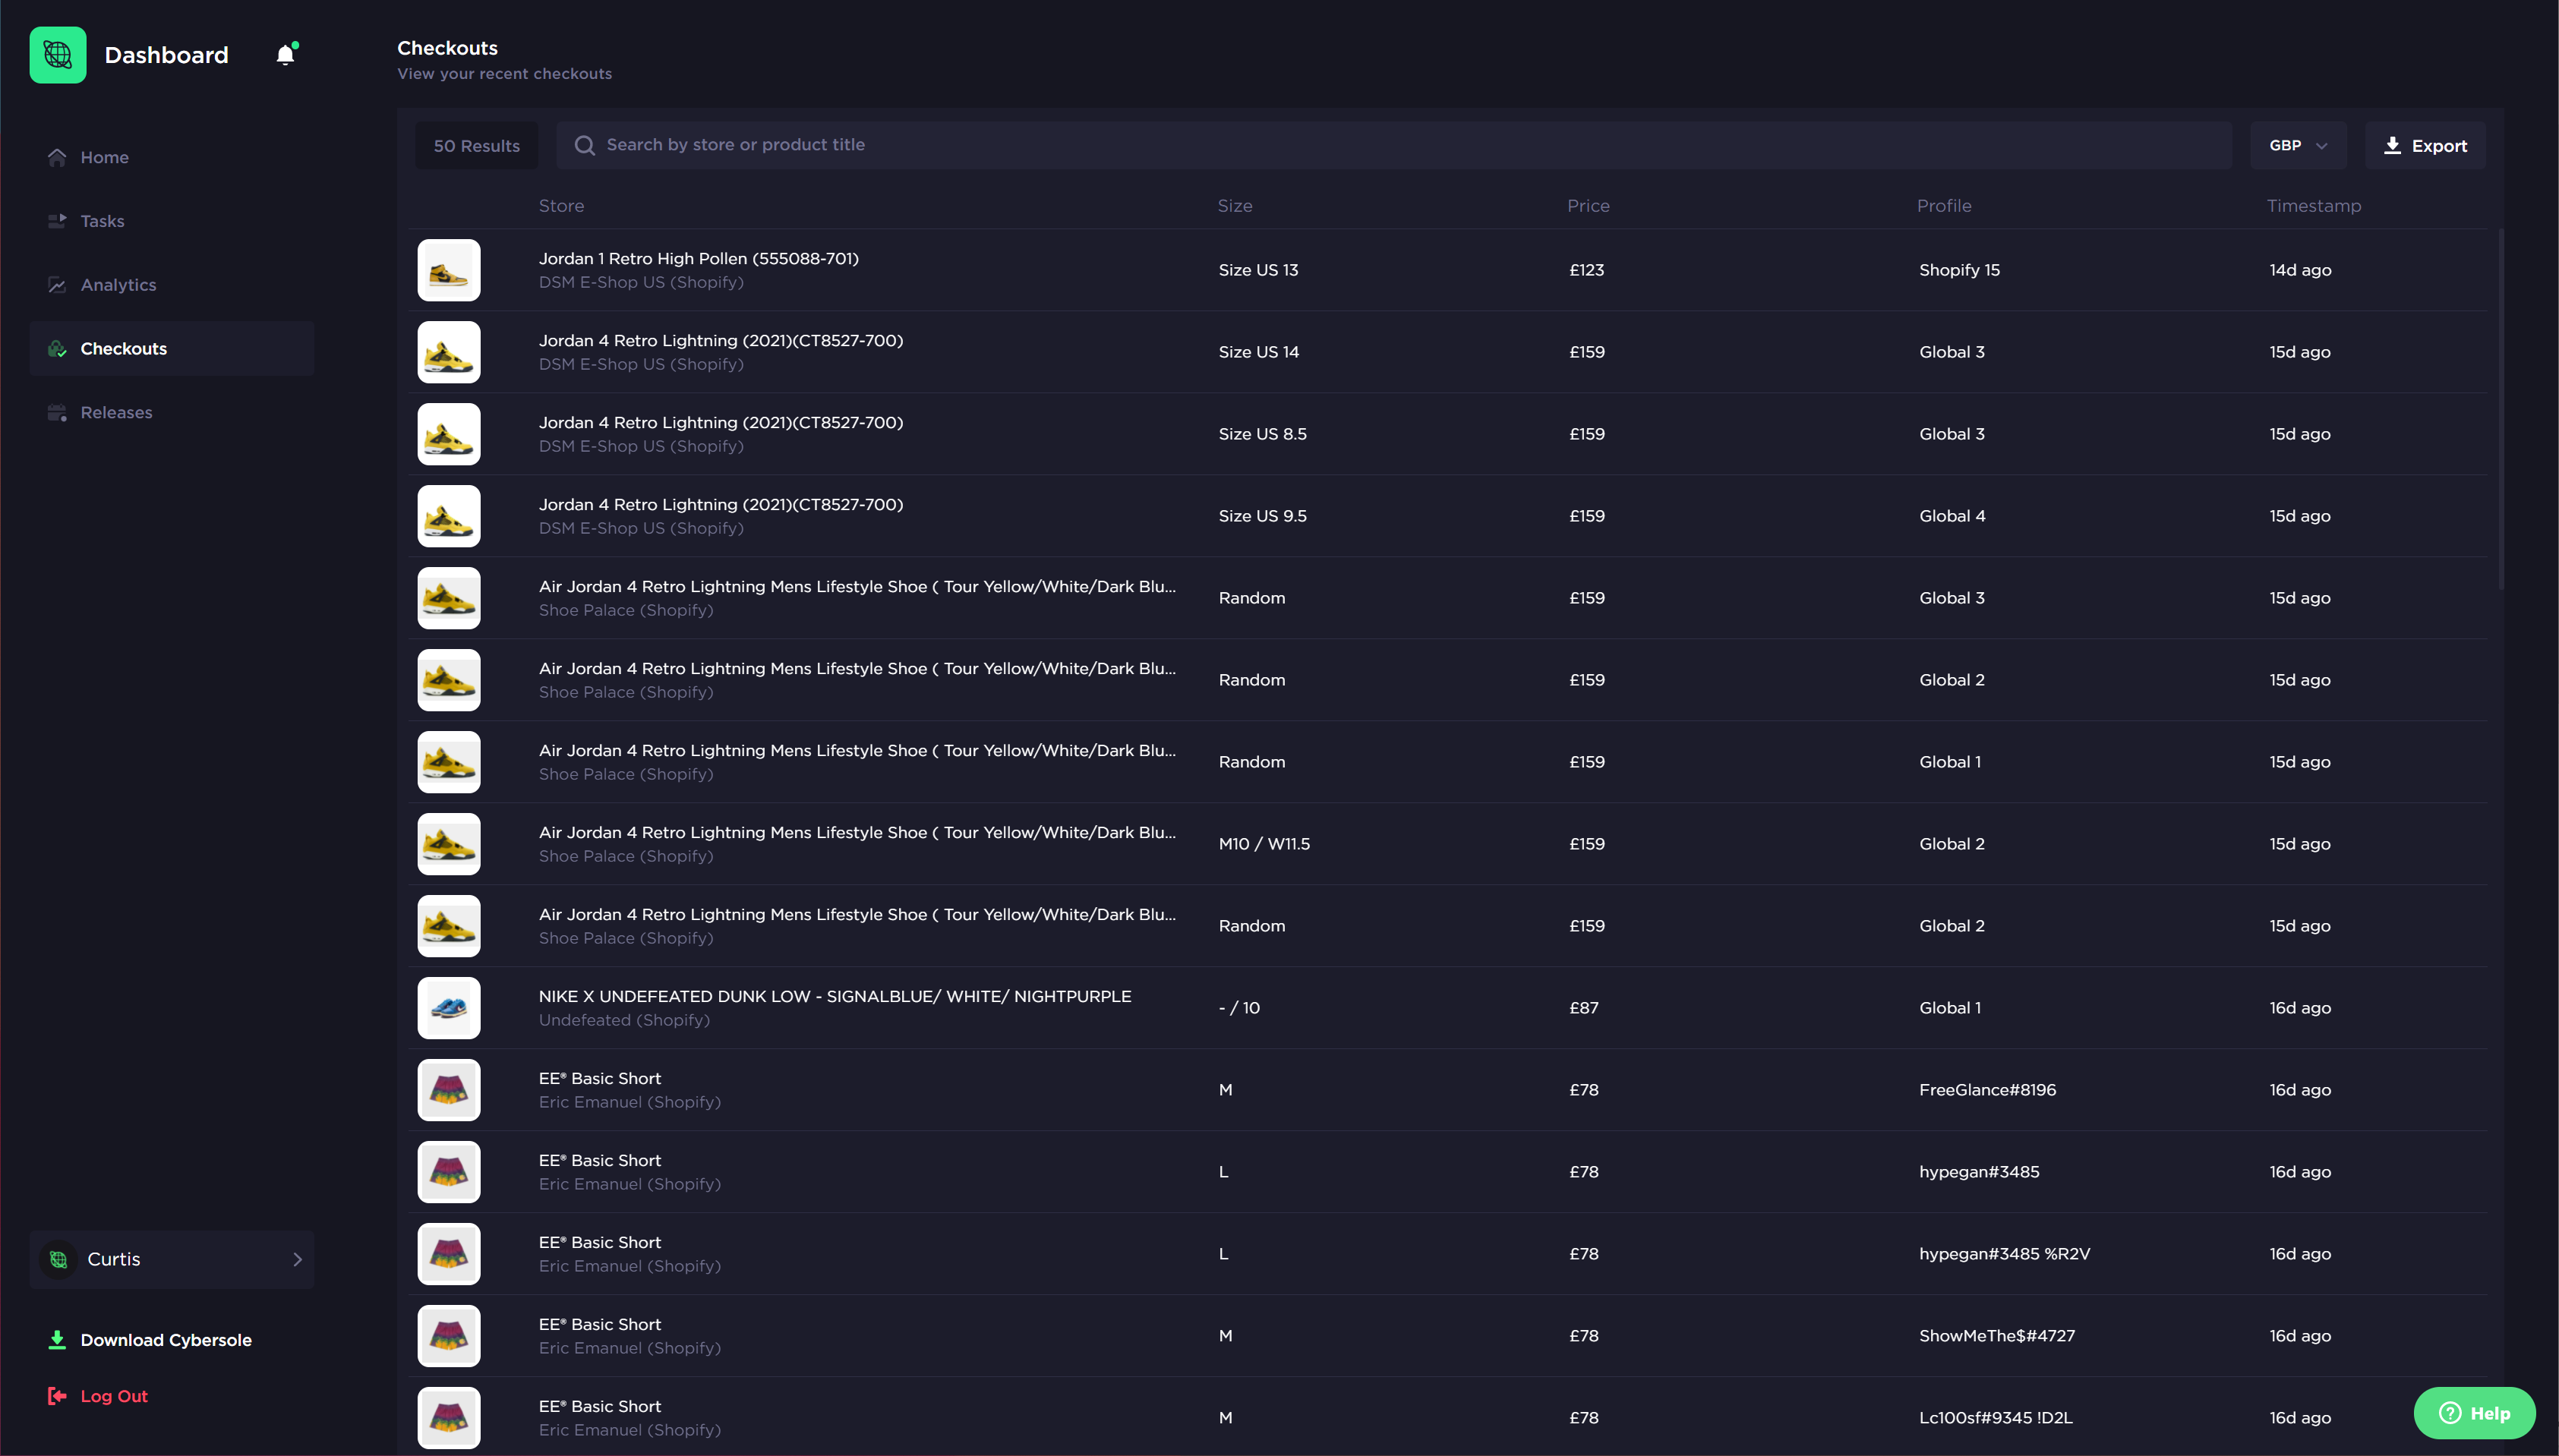Click Shopify 15 profile cell
This screenshot has height=1456, width=2559.
(x=1959, y=270)
